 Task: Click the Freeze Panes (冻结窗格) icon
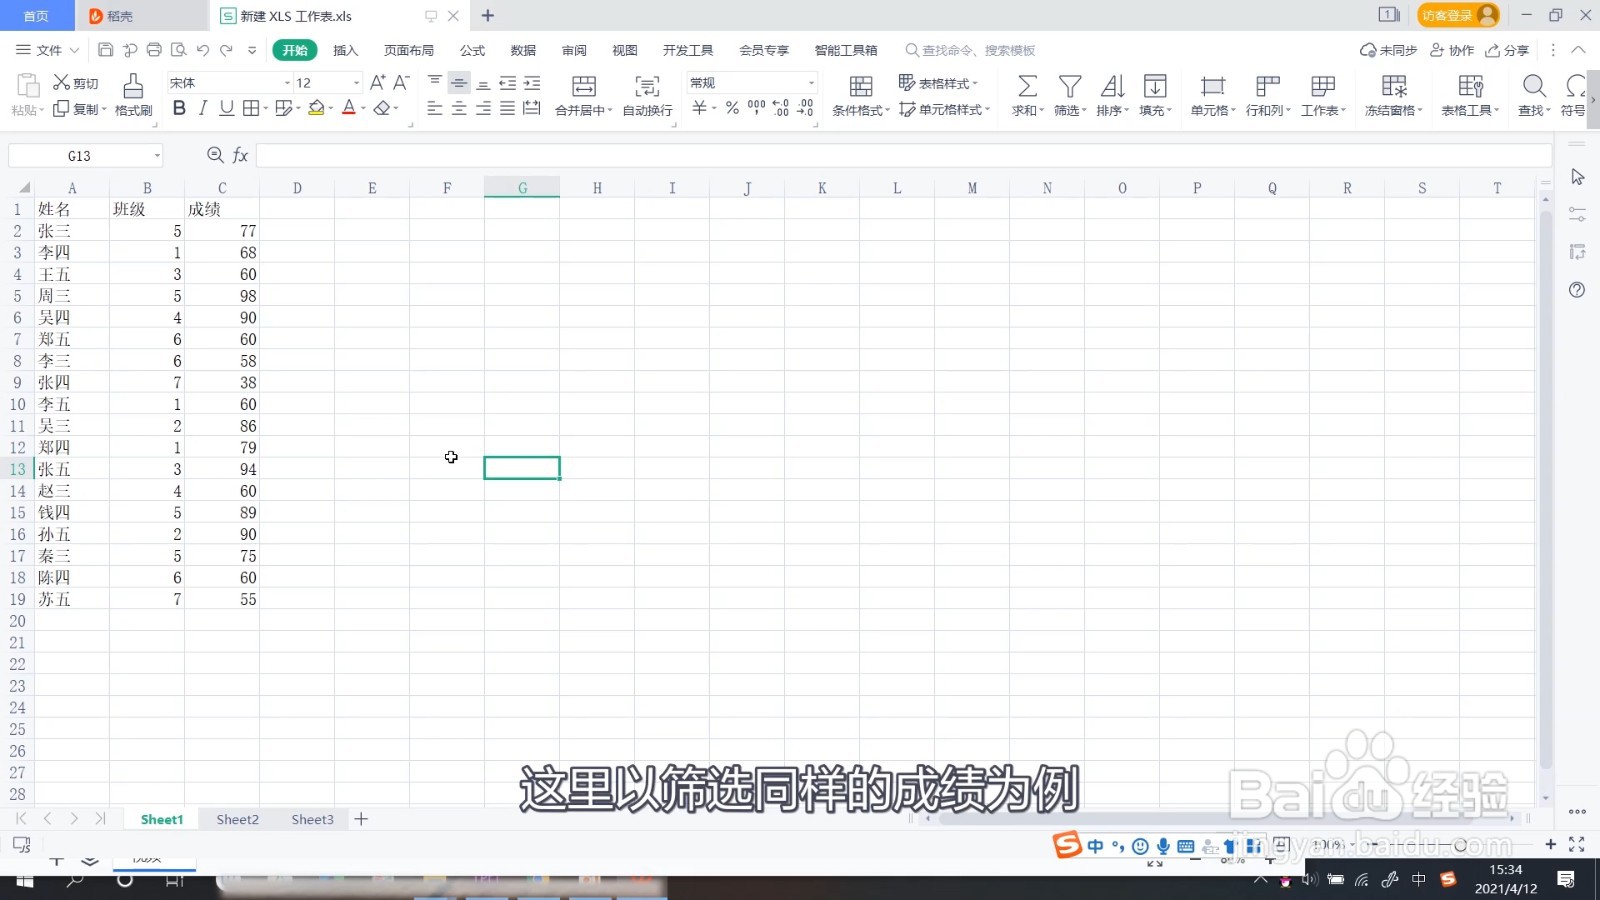click(x=1394, y=87)
